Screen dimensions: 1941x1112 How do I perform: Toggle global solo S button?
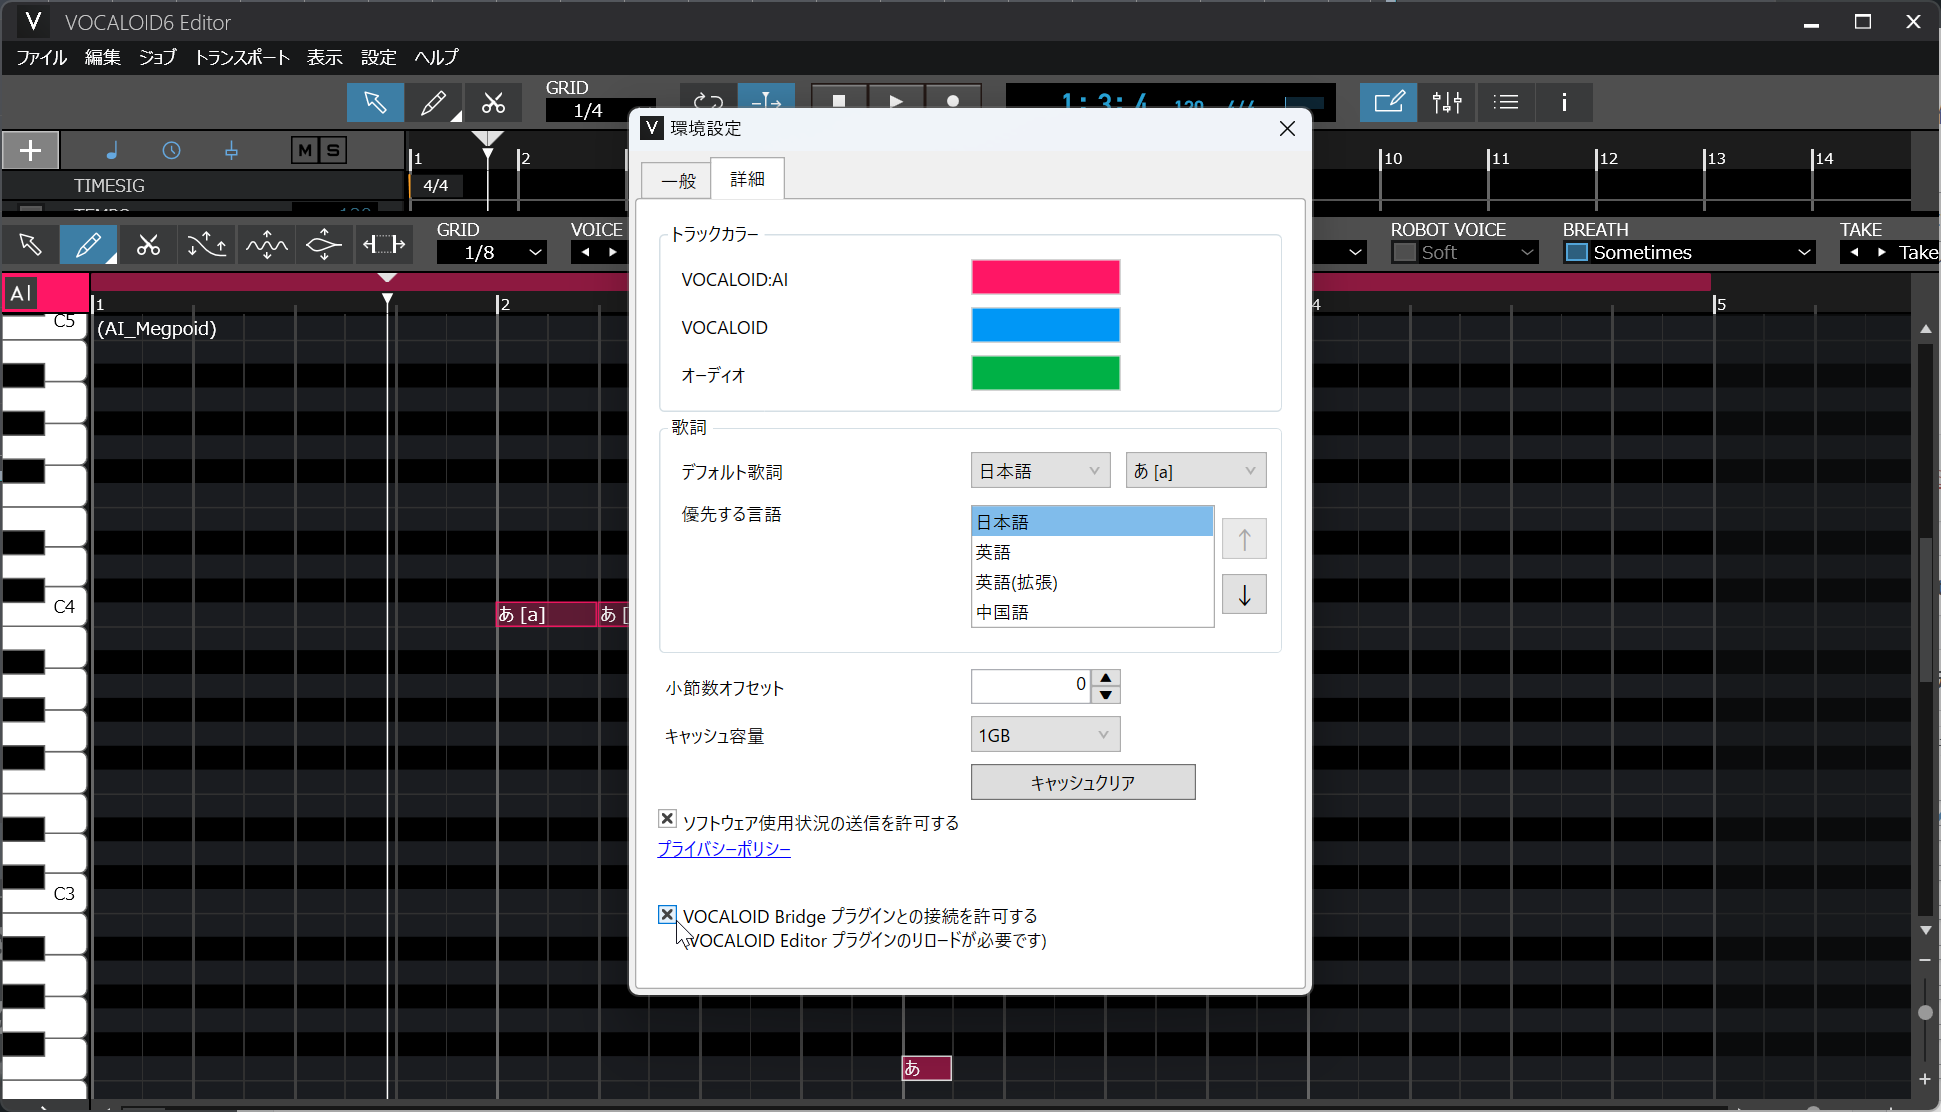pyautogui.click(x=333, y=150)
